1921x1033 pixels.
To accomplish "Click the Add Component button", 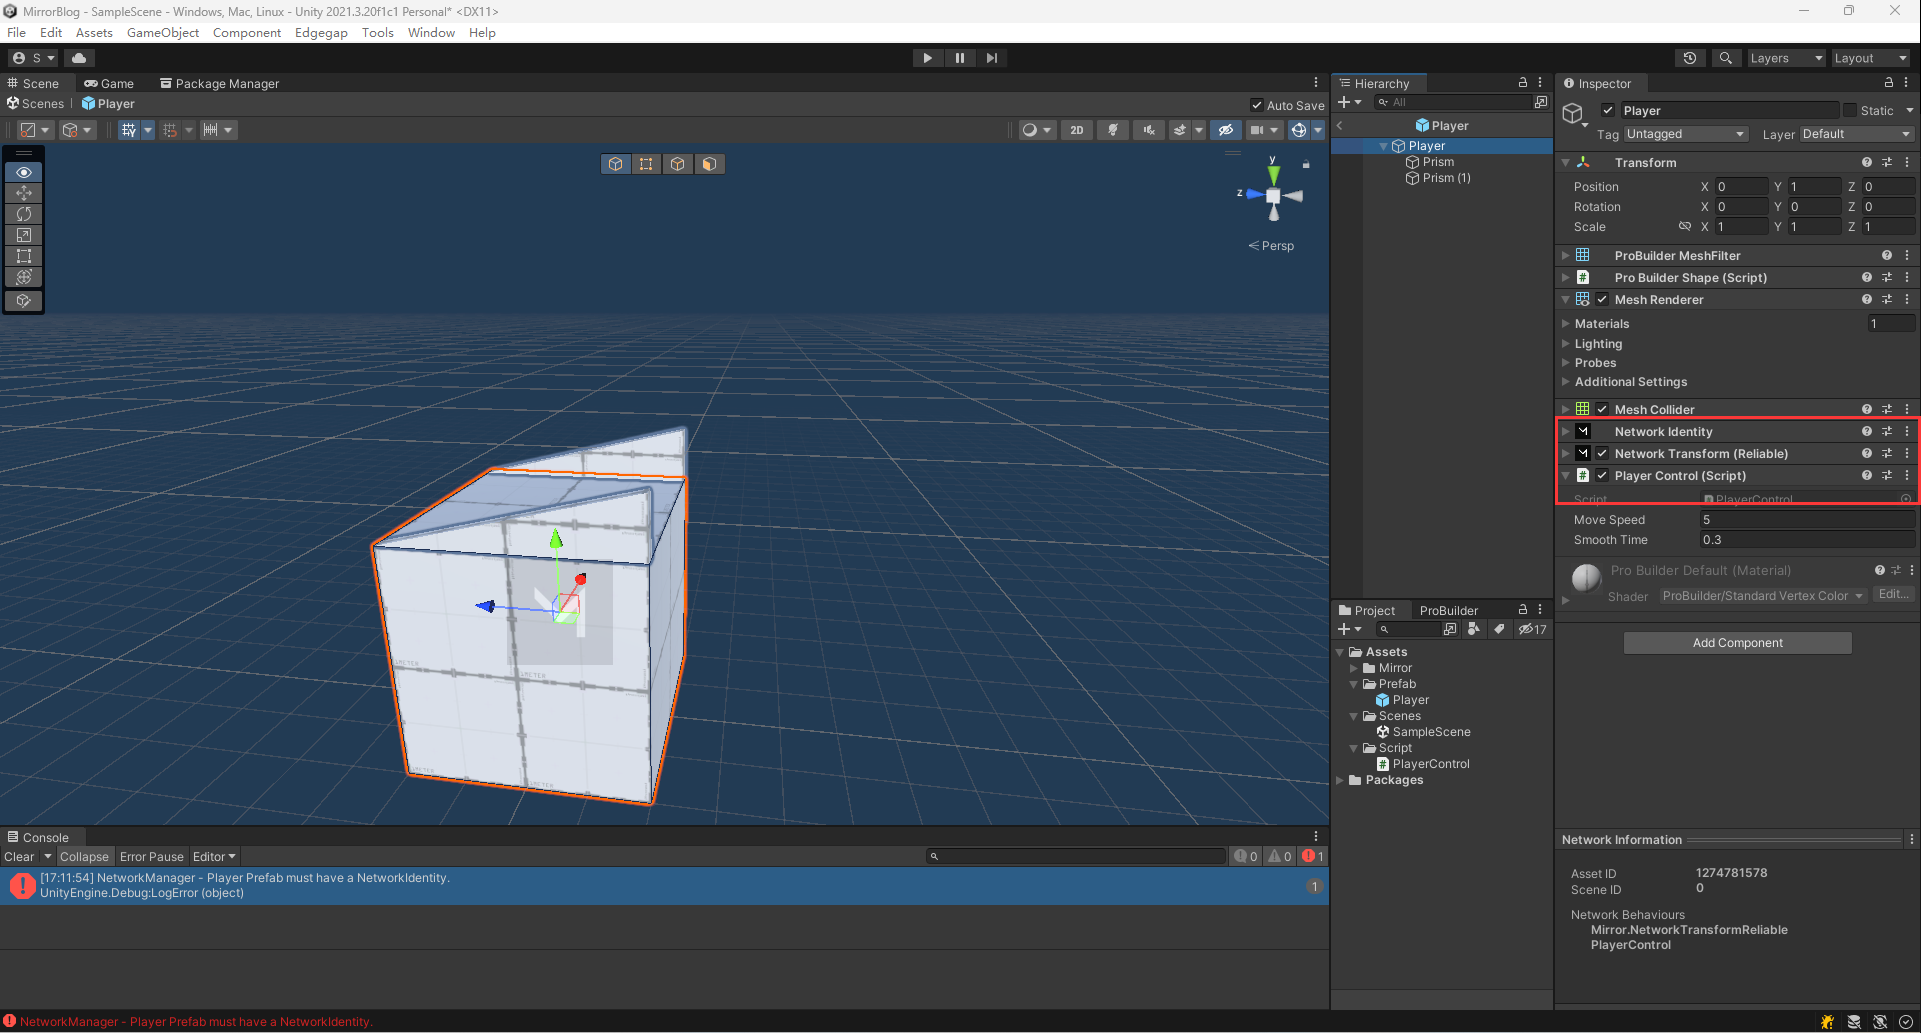I will tap(1737, 643).
